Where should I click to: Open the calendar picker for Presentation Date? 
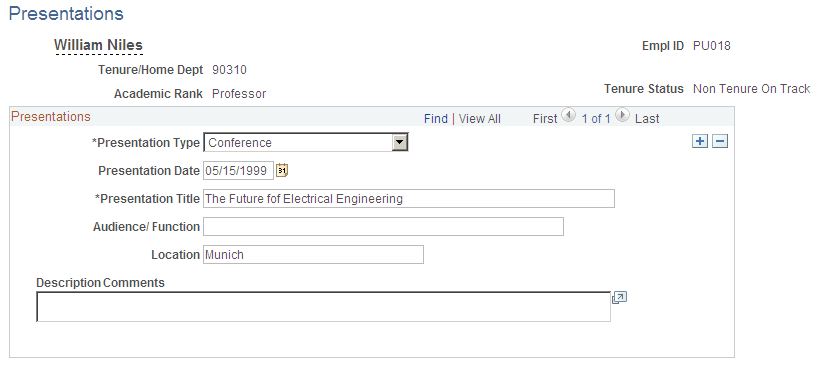point(282,170)
